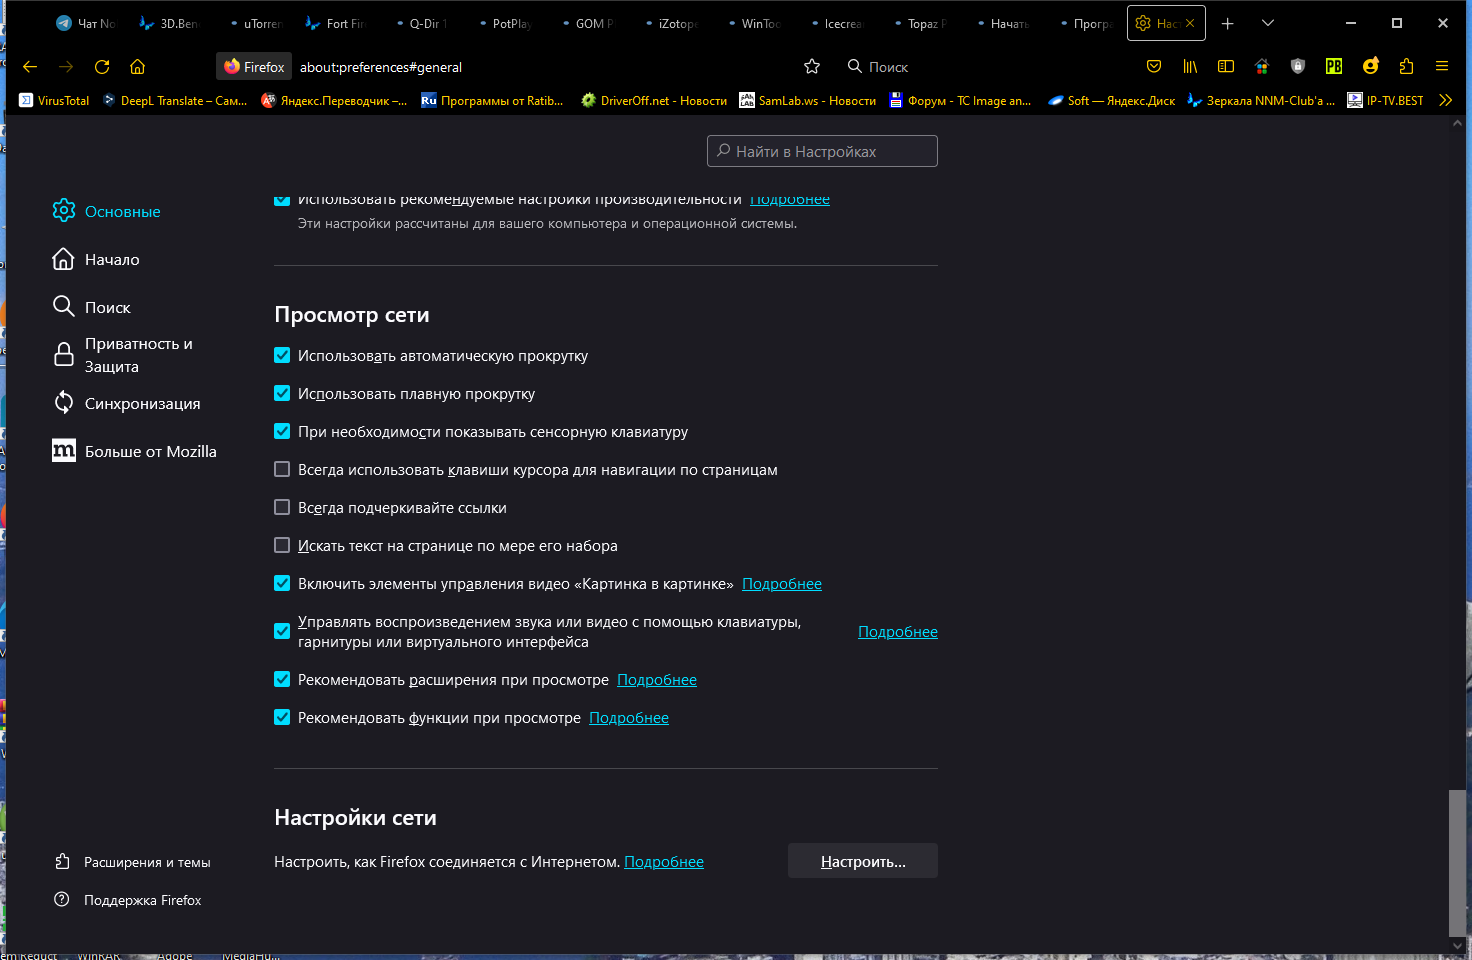
Task: Click the house icon next to Начало
Action: click(x=63, y=259)
